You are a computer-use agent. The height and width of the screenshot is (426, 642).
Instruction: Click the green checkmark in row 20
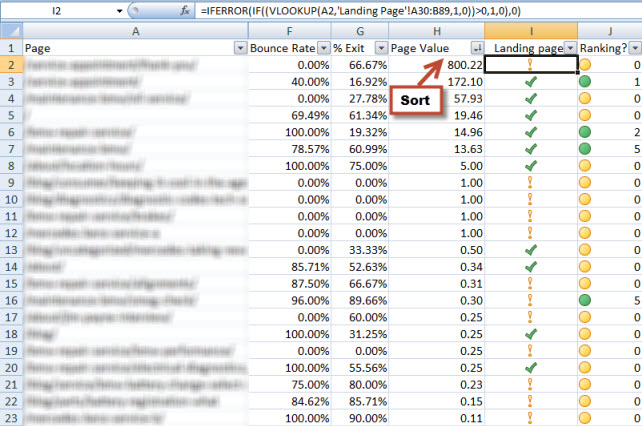[530, 367]
